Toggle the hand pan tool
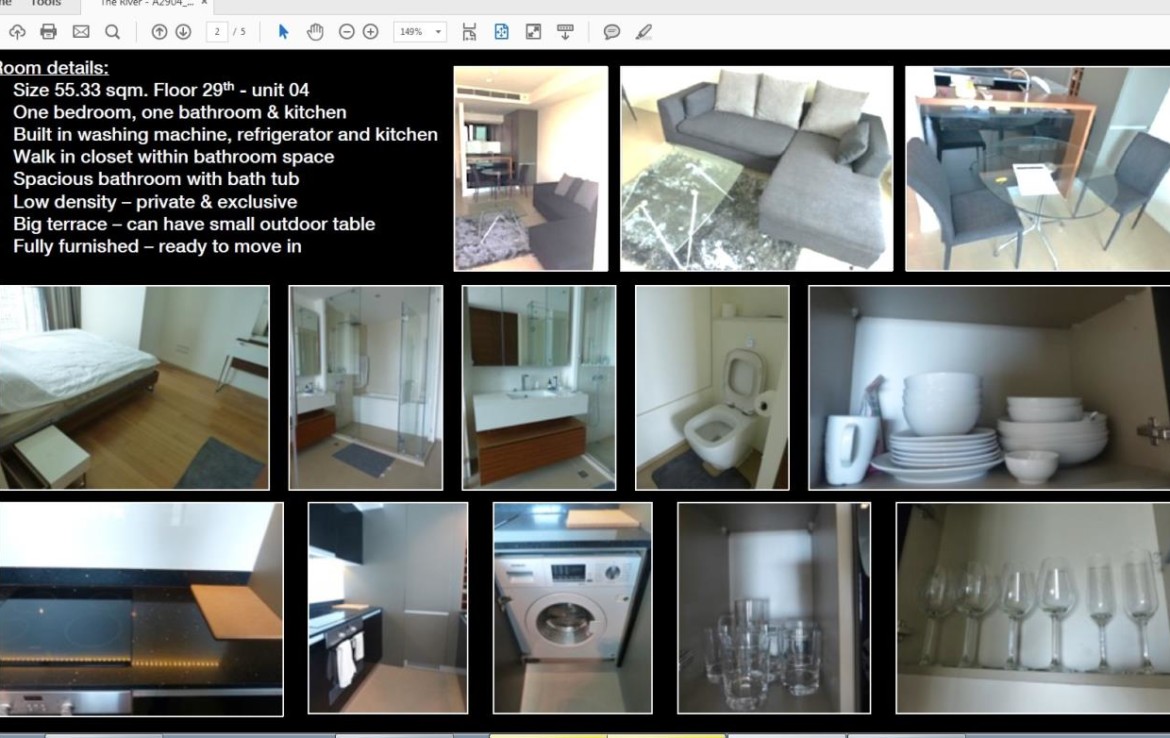Viewport: 1170px width, 738px height. click(315, 32)
